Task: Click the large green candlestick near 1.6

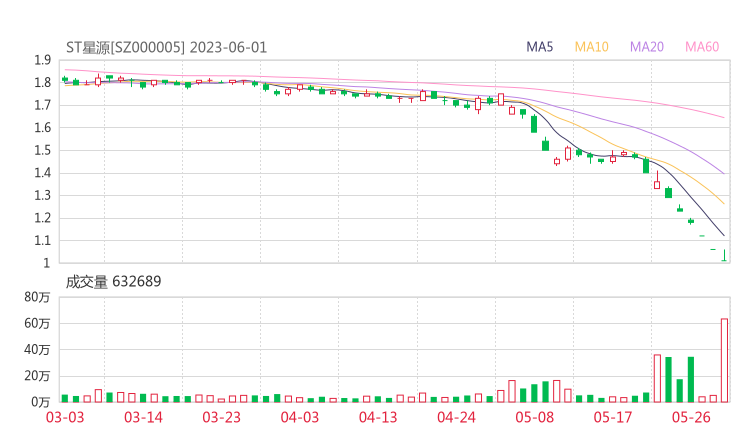Action: pyautogui.click(x=534, y=124)
